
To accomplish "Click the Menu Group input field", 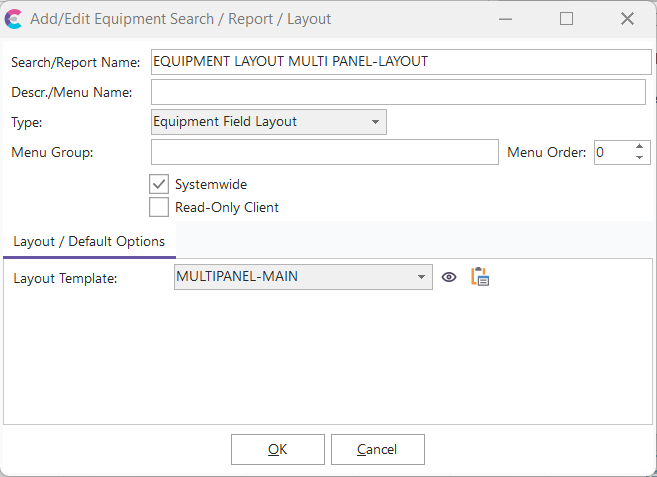I will pyautogui.click(x=324, y=152).
